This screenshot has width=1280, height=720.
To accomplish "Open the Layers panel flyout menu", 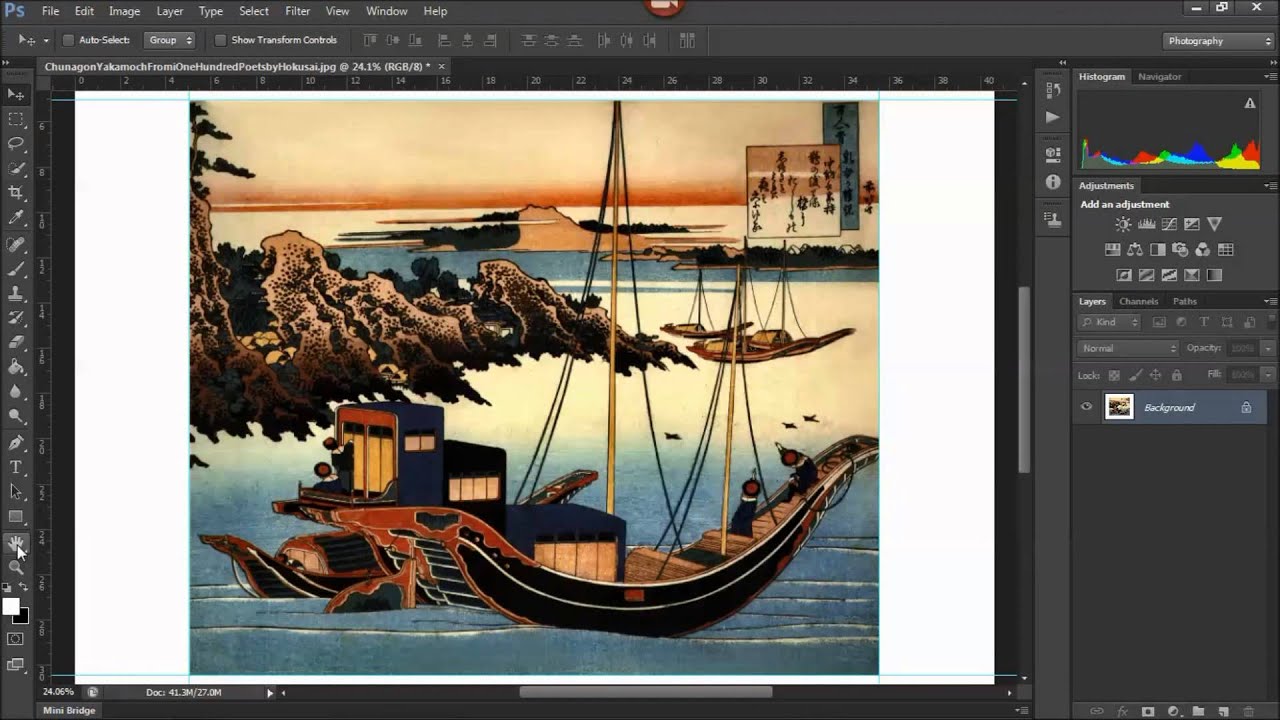I will pos(1270,301).
